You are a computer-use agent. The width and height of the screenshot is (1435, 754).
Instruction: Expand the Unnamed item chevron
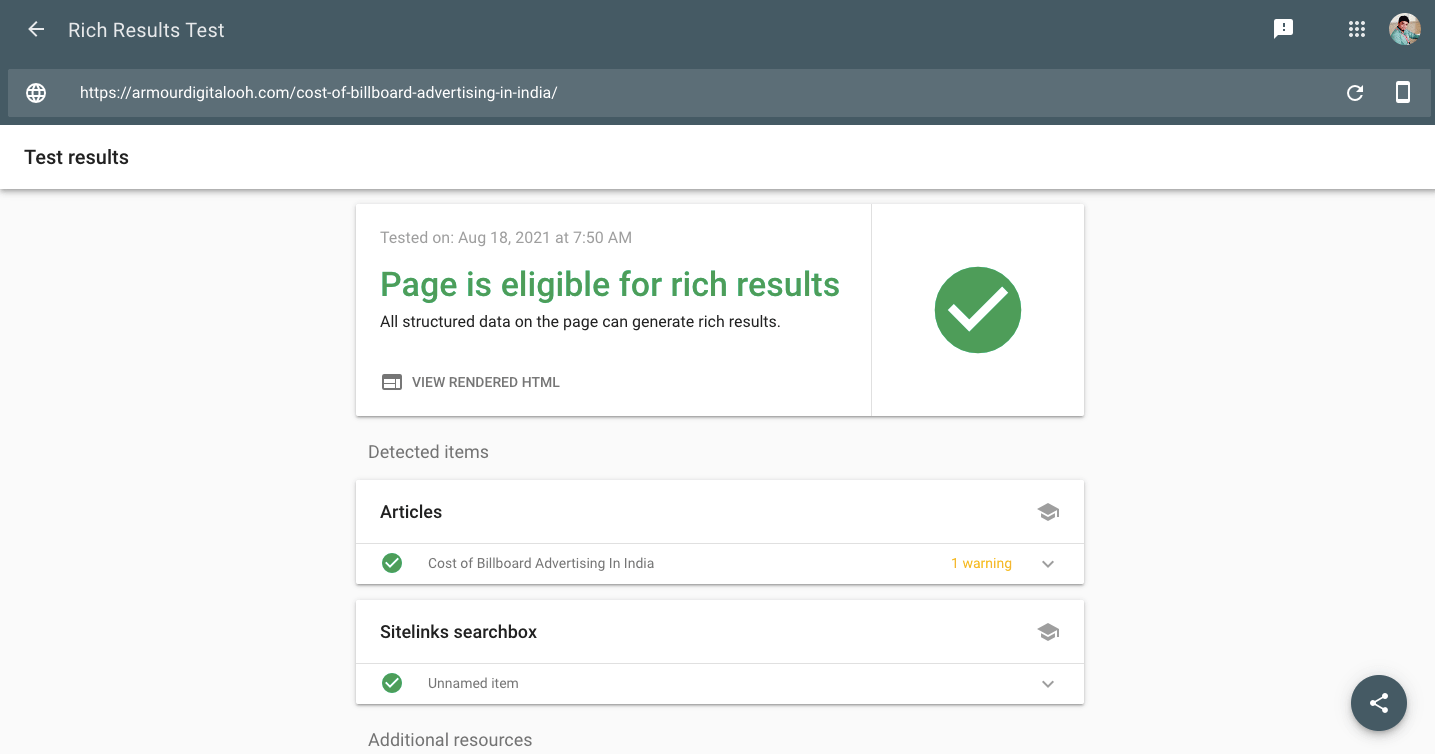tap(1048, 684)
